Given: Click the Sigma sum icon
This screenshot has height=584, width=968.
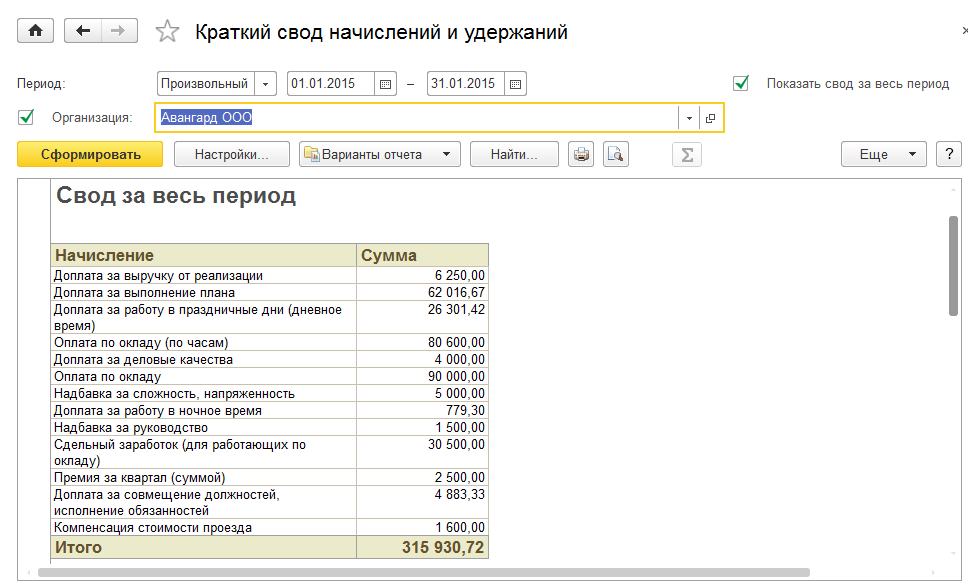Looking at the screenshot, I should coord(686,154).
